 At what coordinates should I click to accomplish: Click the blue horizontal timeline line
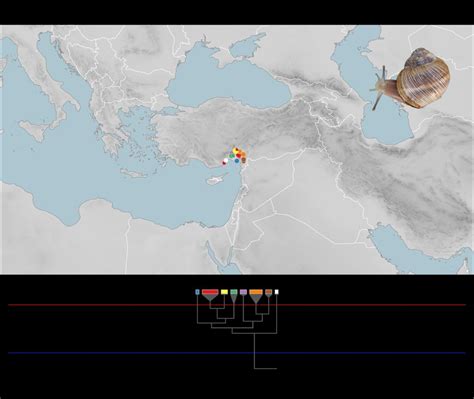(x=237, y=353)
